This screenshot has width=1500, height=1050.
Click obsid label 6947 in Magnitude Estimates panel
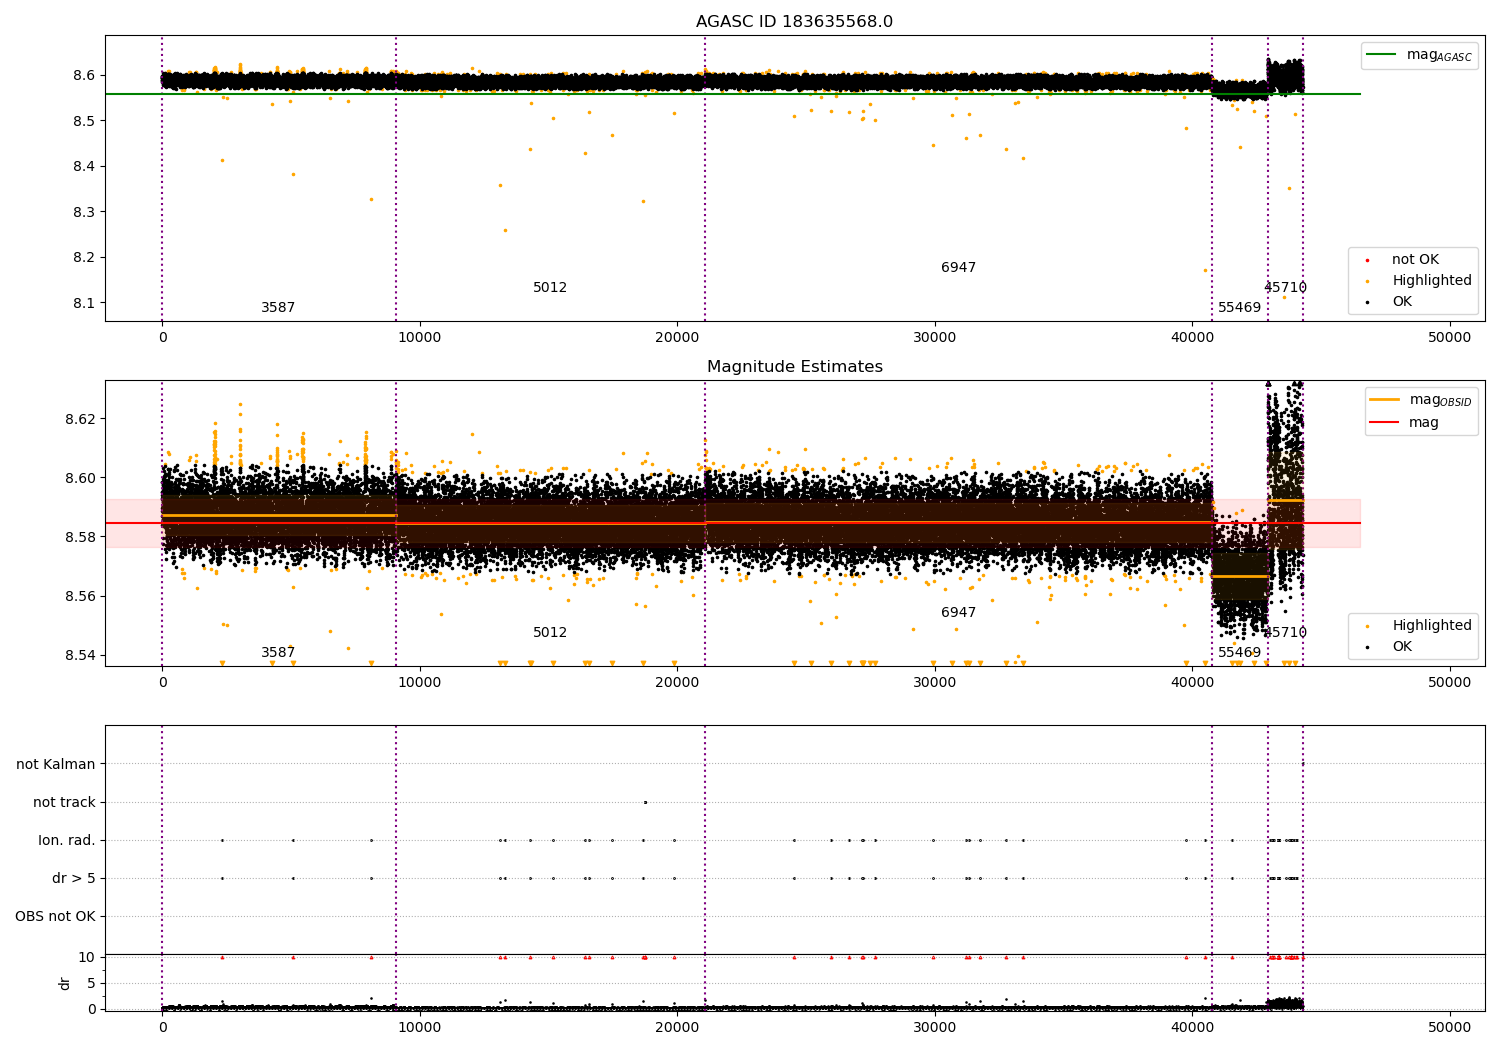point(958,613)
